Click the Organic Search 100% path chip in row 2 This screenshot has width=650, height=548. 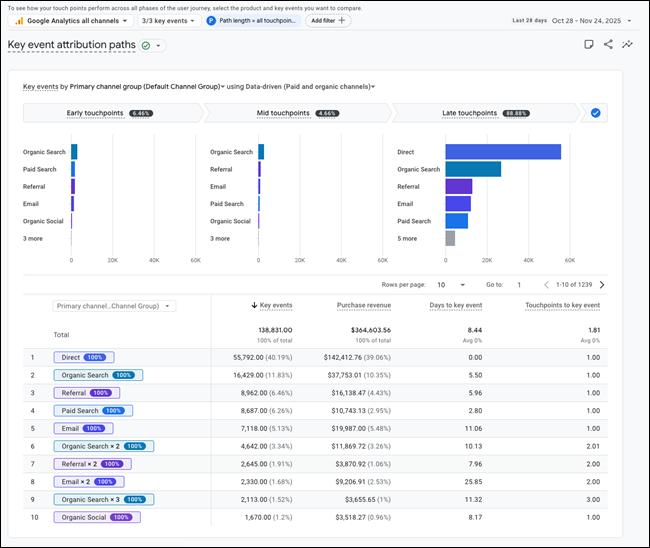click(98, 375)
